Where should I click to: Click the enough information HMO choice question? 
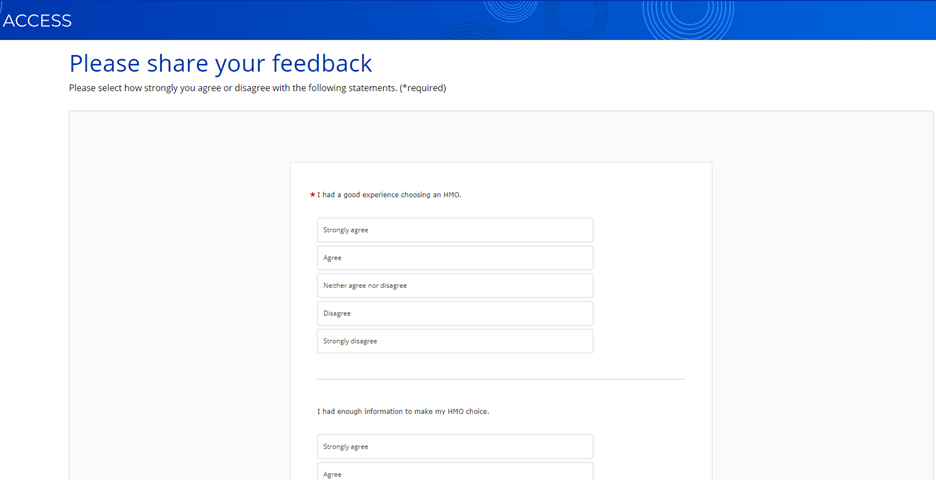pyautogui.click(x=403, y=411)
